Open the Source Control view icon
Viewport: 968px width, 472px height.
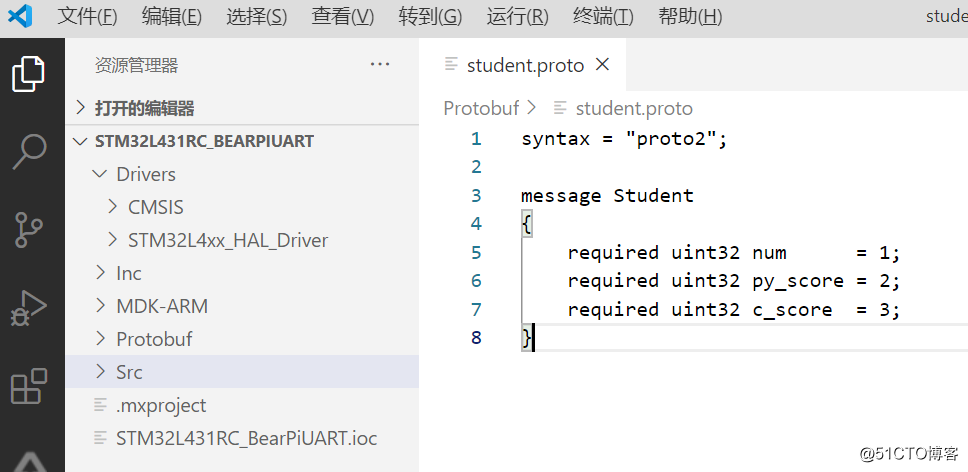click(x=28, y=229)
